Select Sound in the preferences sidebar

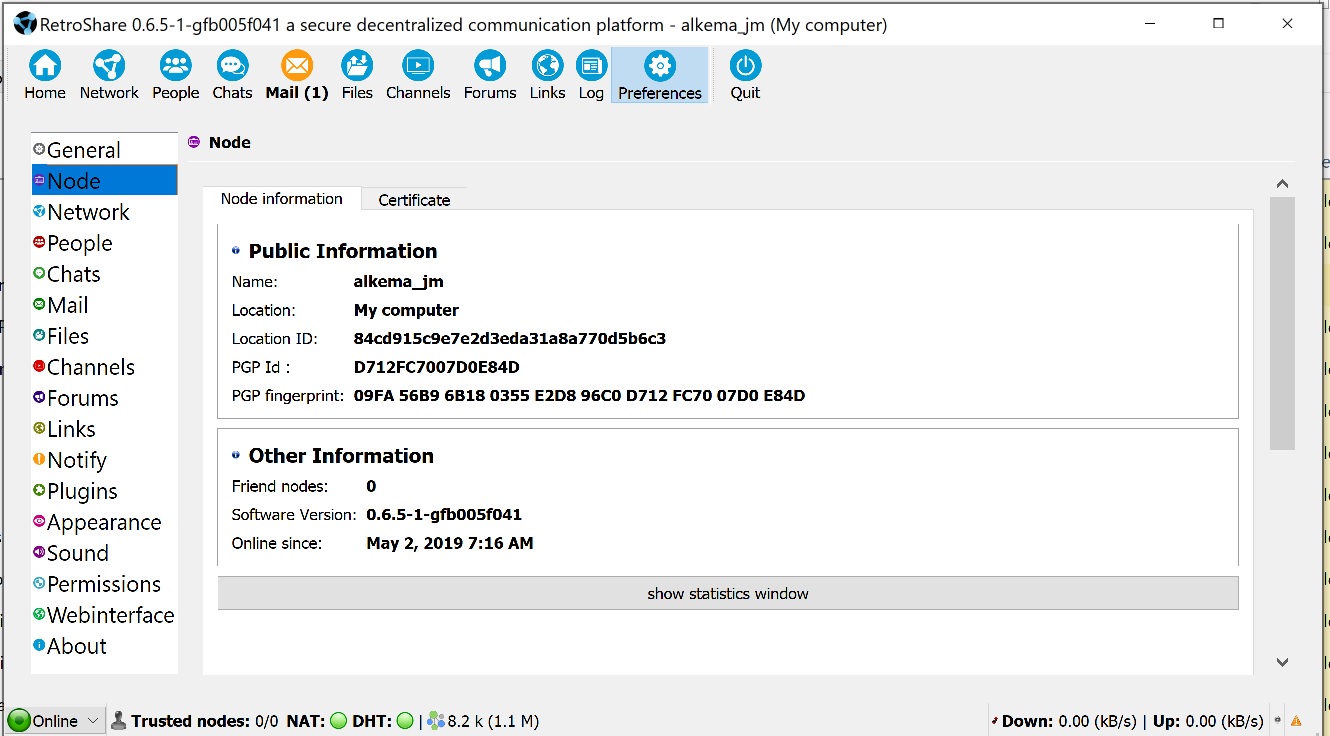(x=104, y=553)
